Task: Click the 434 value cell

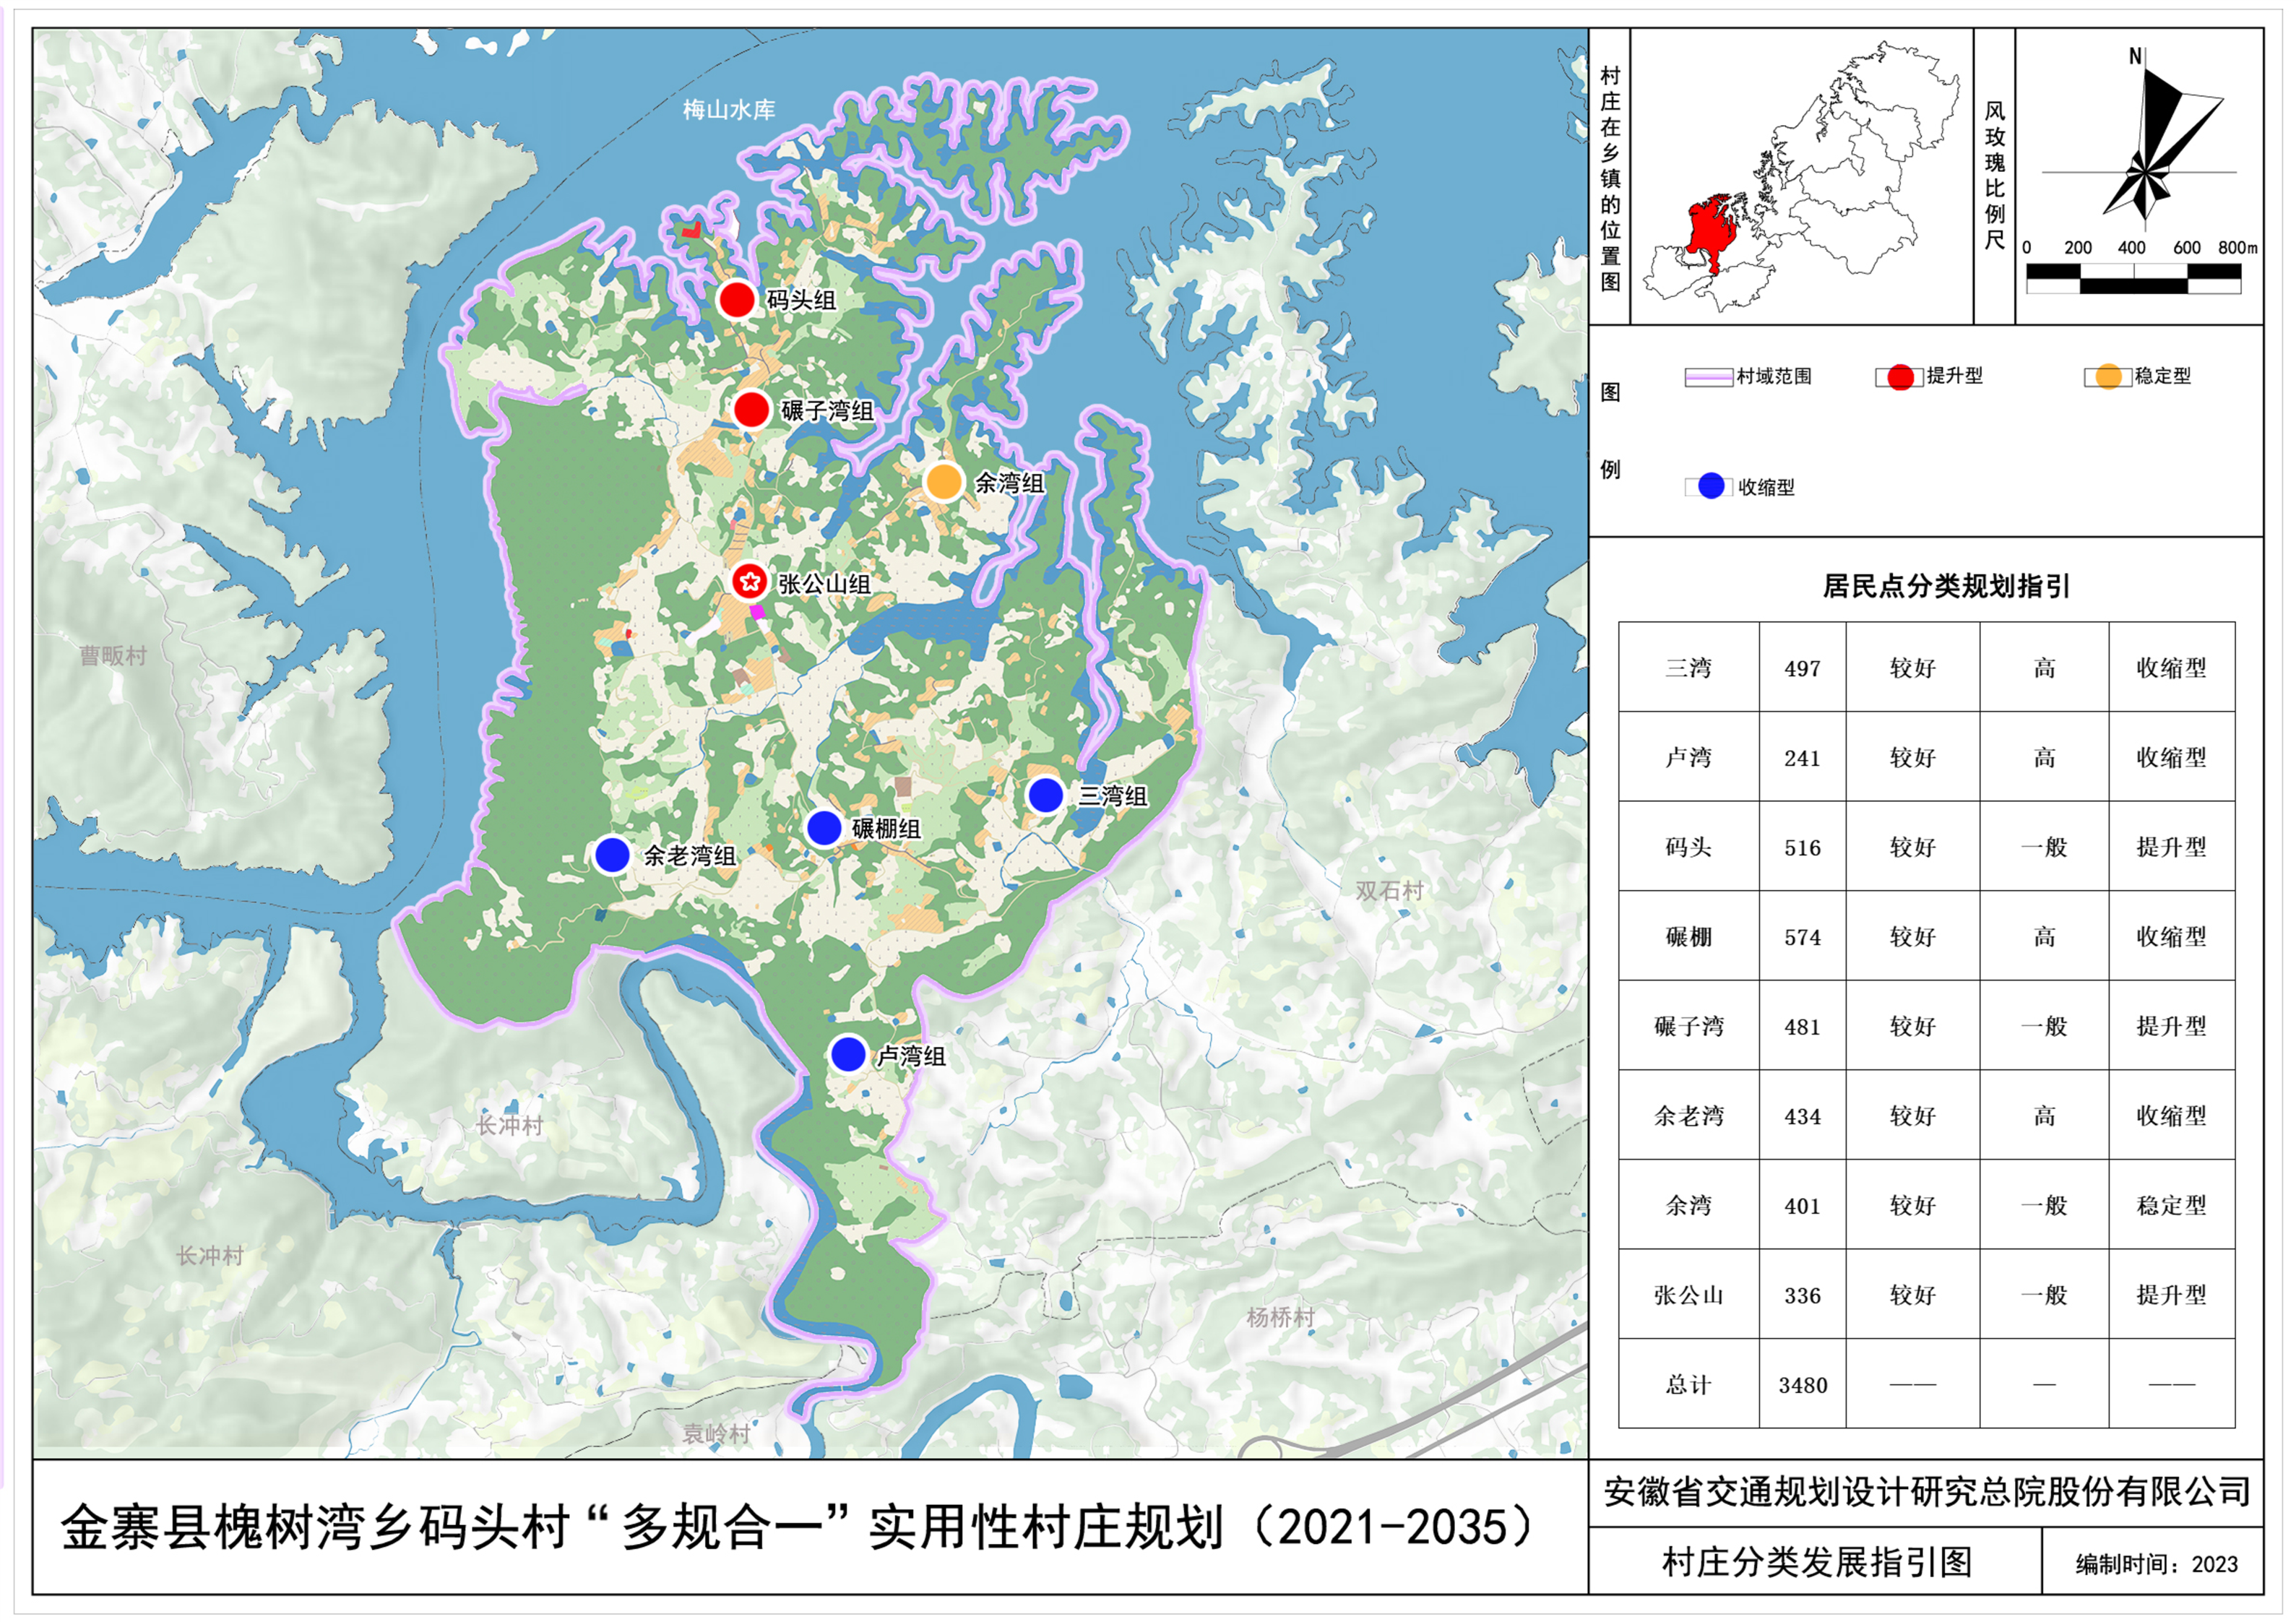Action: (x=1802, y=1116)
